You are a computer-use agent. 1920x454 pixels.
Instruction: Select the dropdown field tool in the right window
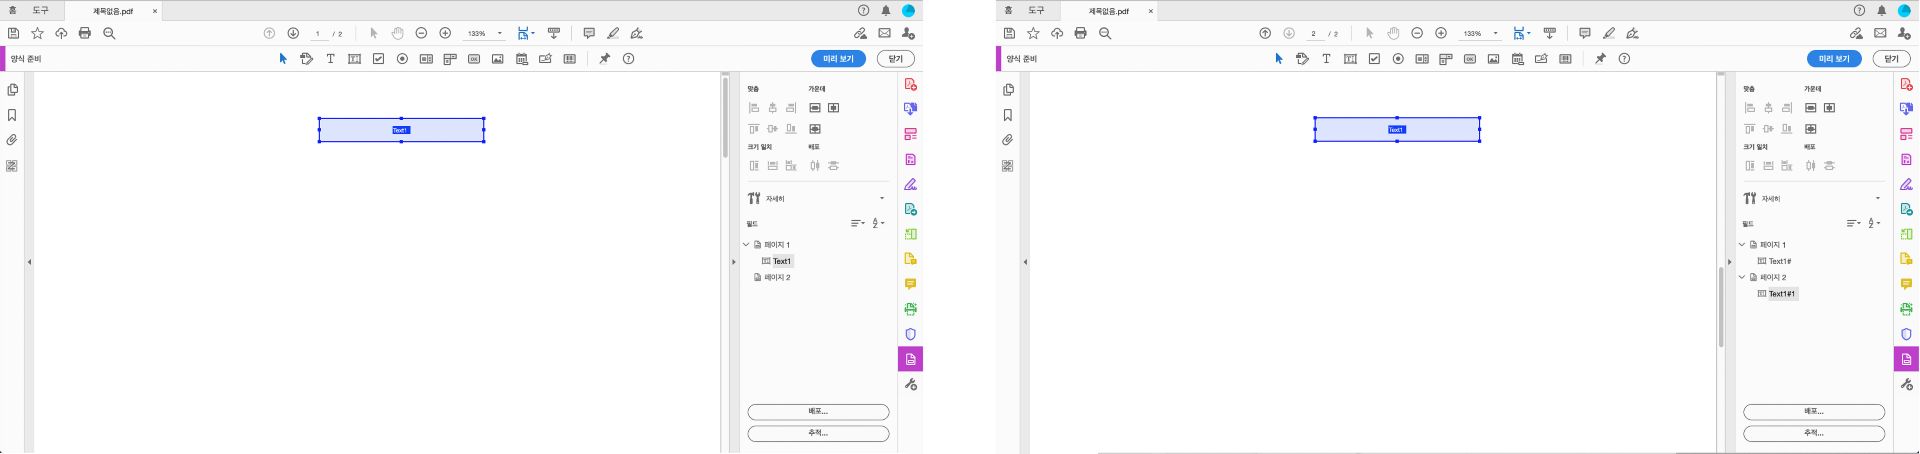(1446, 59)
